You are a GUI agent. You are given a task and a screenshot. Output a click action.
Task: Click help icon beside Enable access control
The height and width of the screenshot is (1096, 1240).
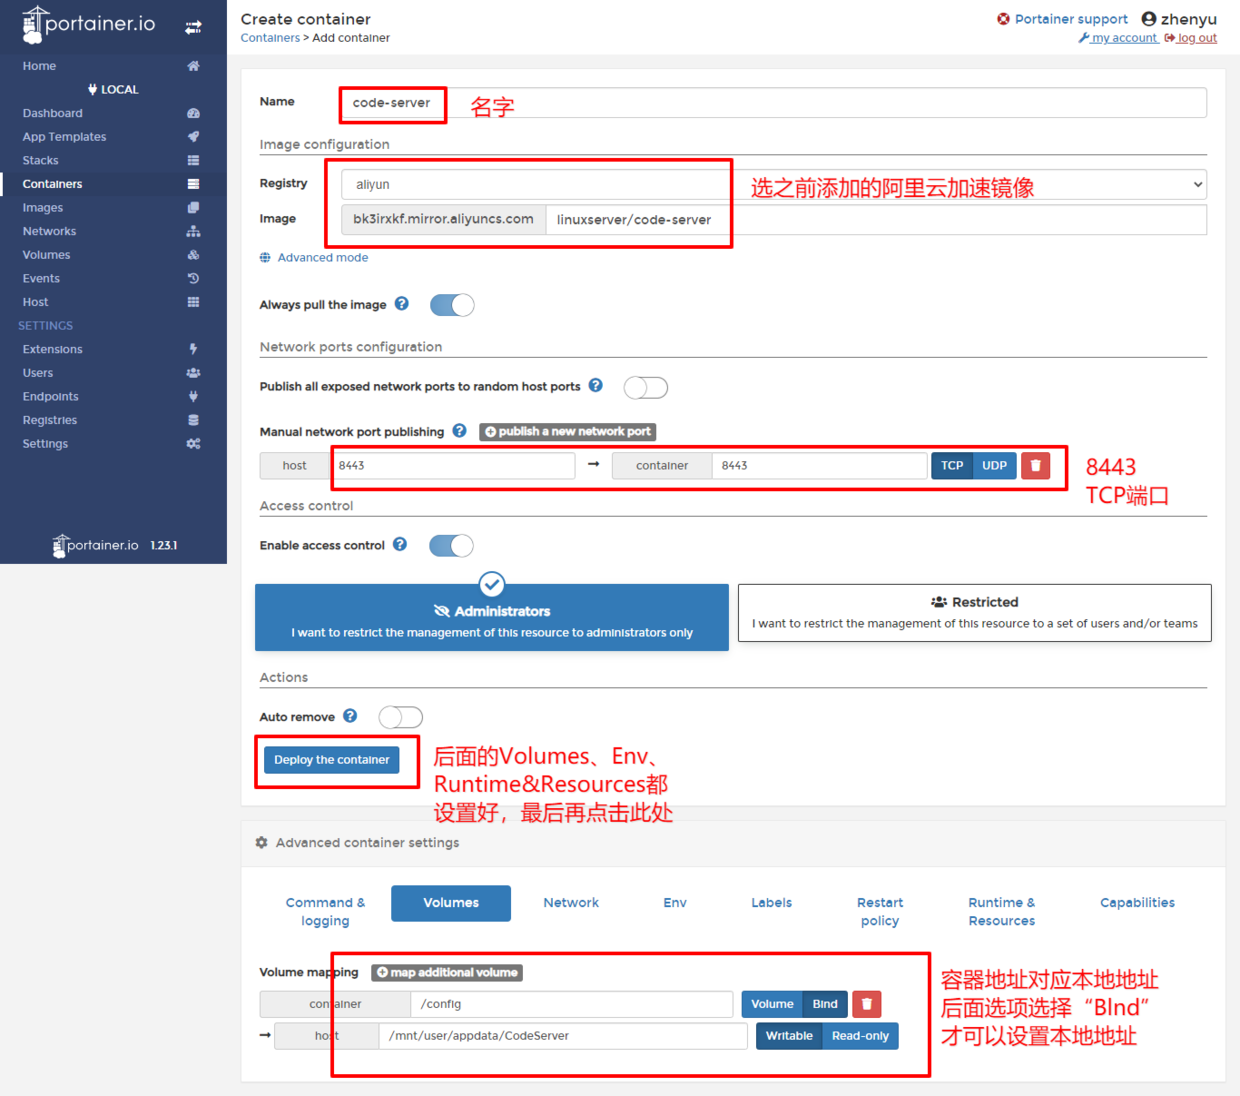tap(400, 544)
